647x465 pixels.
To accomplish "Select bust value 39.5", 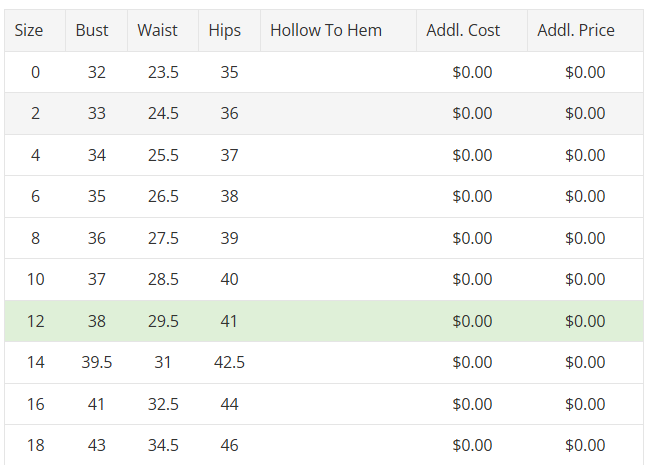I will coord(97,362).
